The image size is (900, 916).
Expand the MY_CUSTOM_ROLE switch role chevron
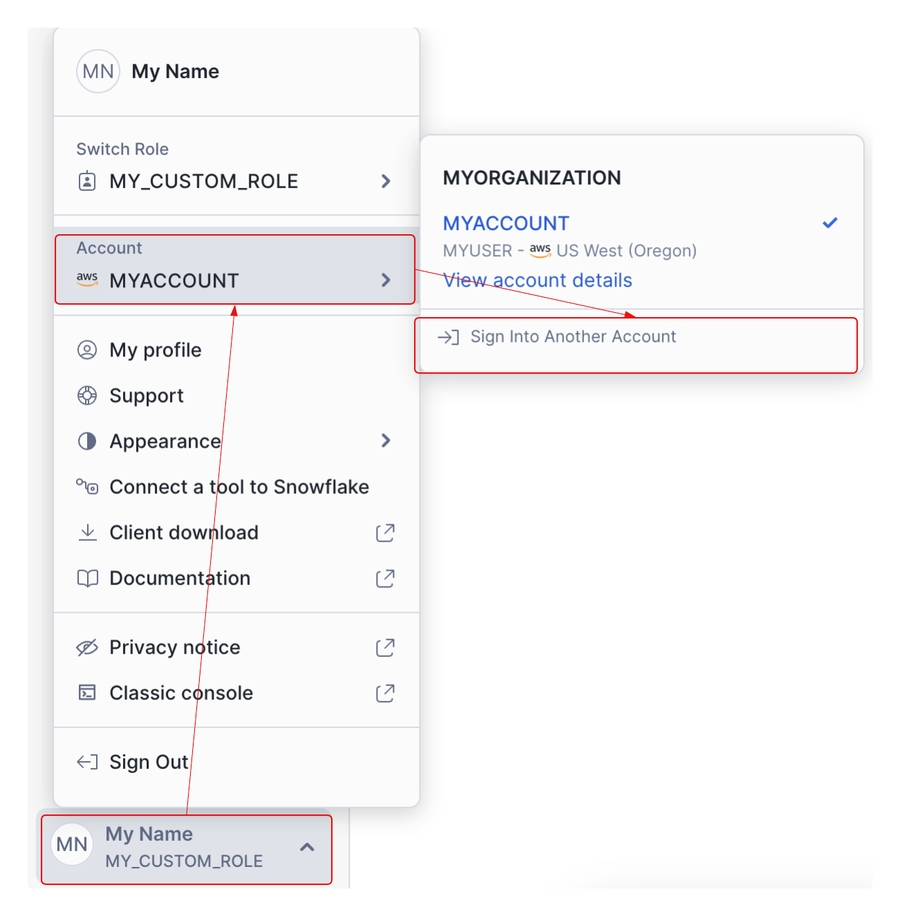(385, 181)
